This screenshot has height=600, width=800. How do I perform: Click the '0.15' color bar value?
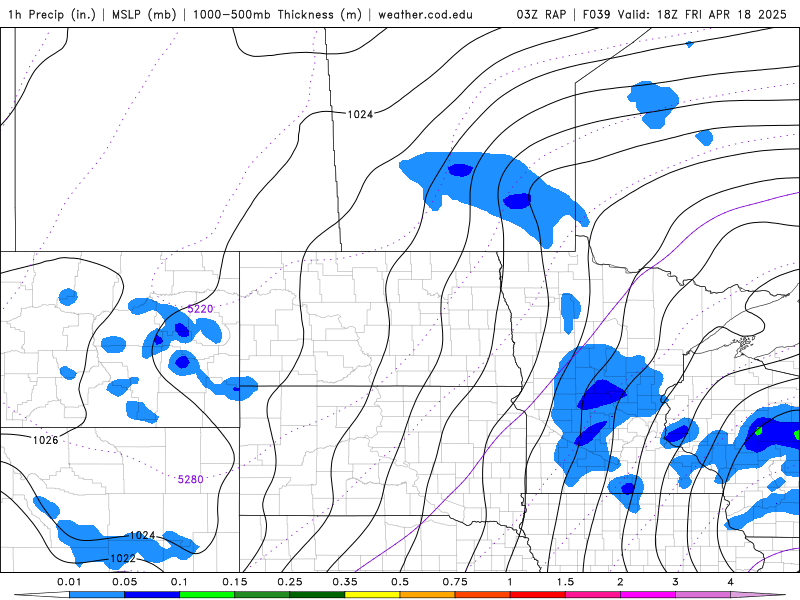click(x=235, y=582)
